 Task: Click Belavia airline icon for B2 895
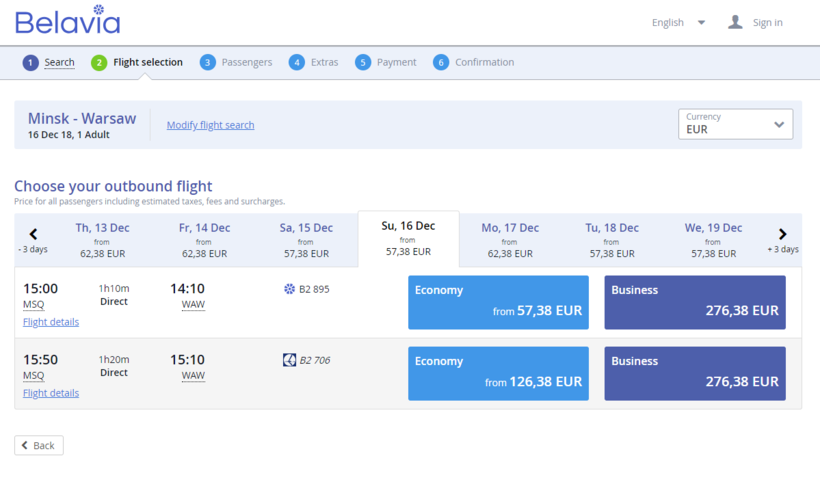coord(290,289)
